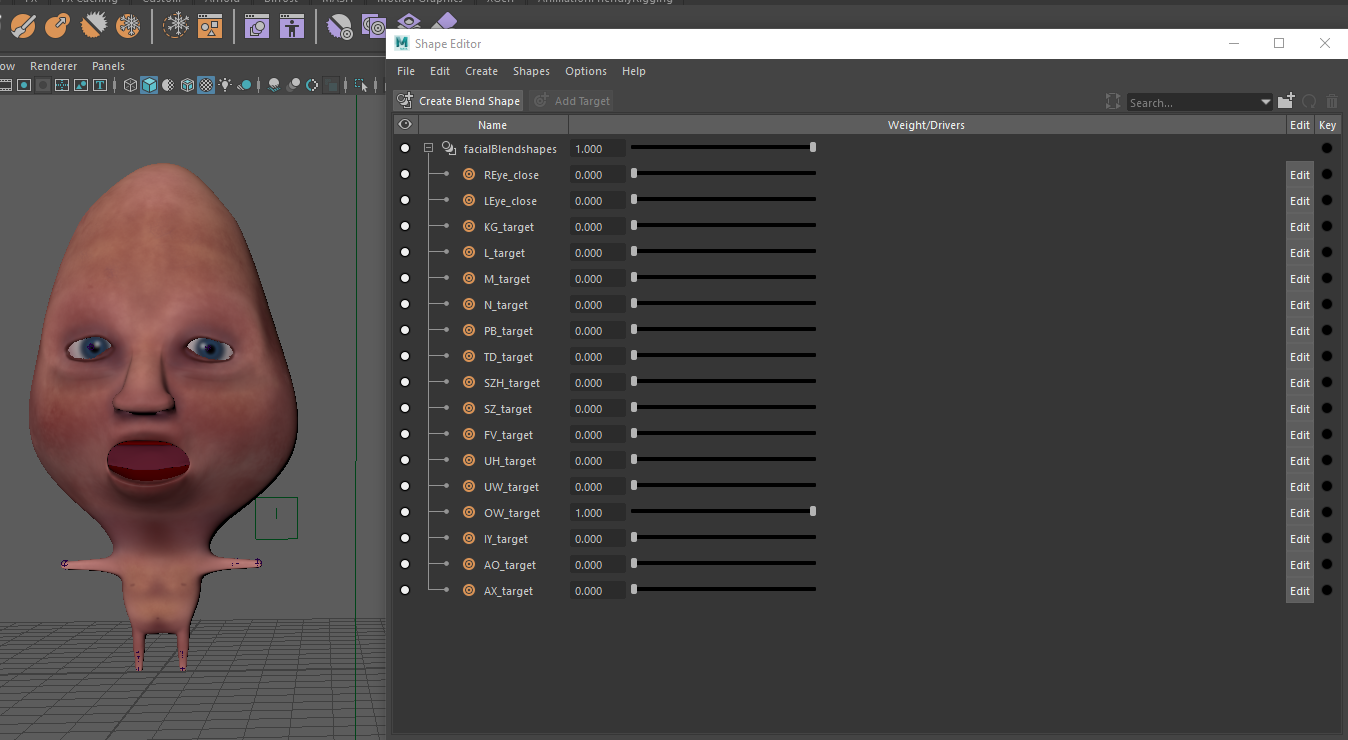
Task: Toggle visibility of the REye_close target
Action: [x=405, y=175]
